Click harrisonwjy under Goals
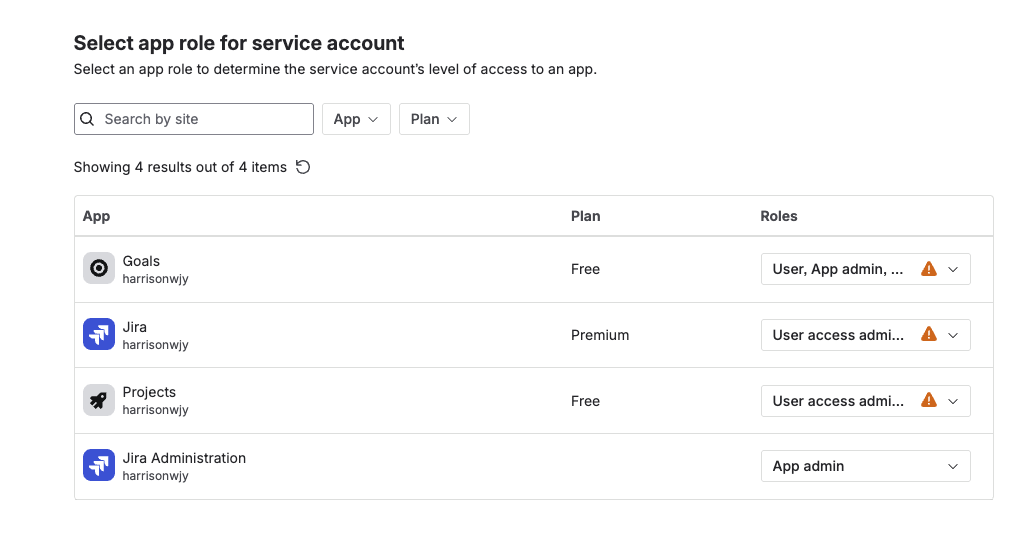The width and height of the screenshot is (1031, 544). coord(155,279)
